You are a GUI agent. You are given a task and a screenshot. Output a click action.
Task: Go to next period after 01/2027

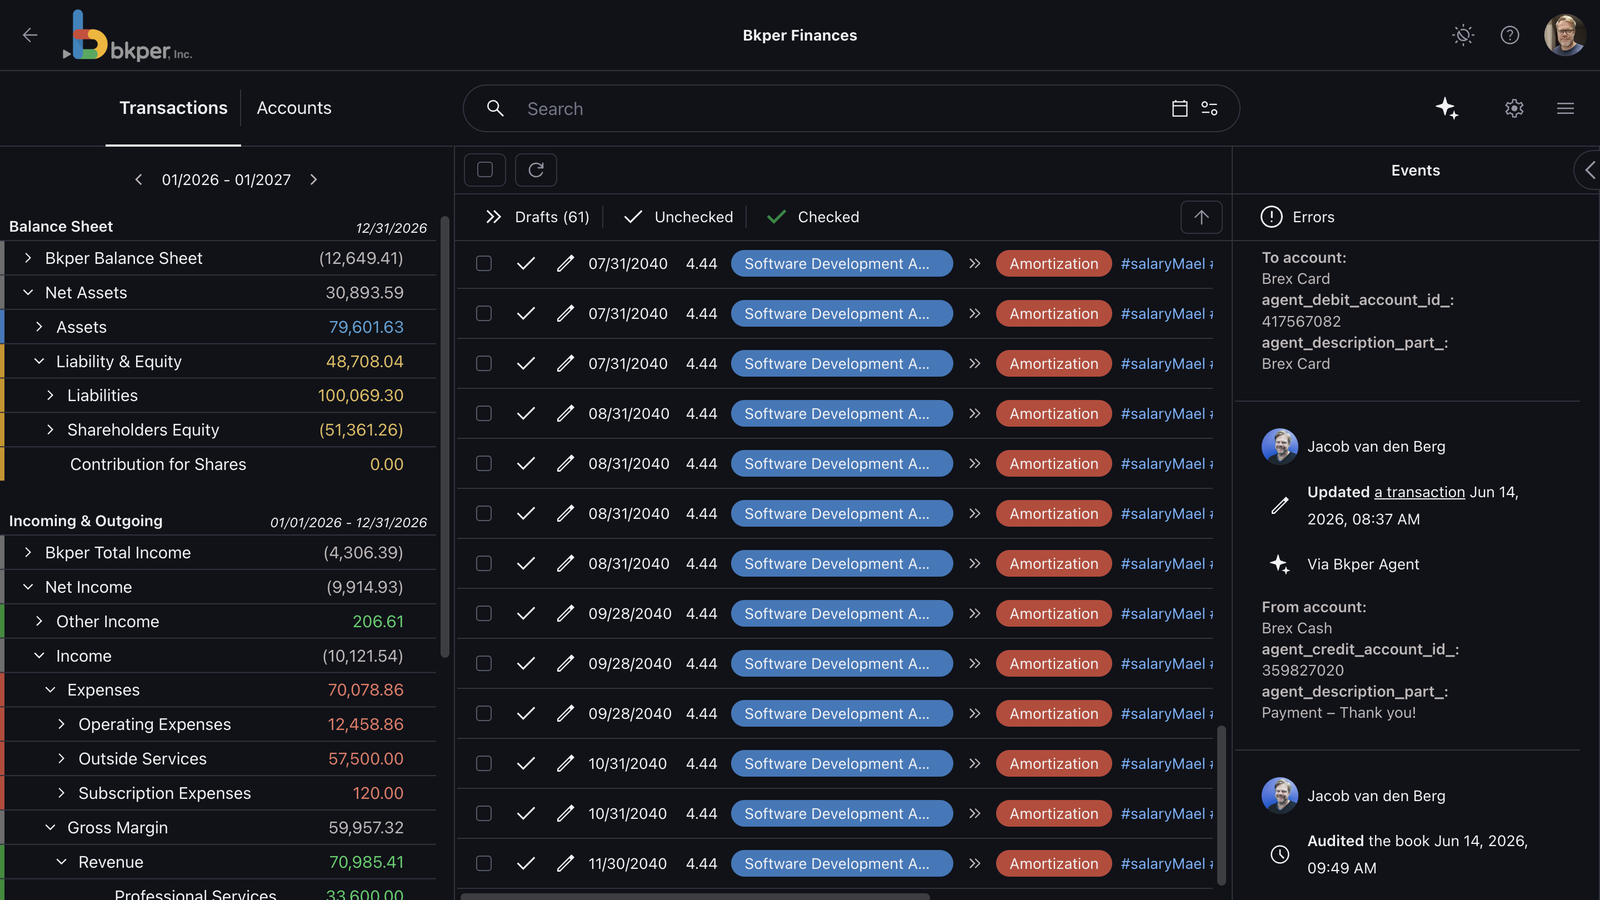pos(313,179)
